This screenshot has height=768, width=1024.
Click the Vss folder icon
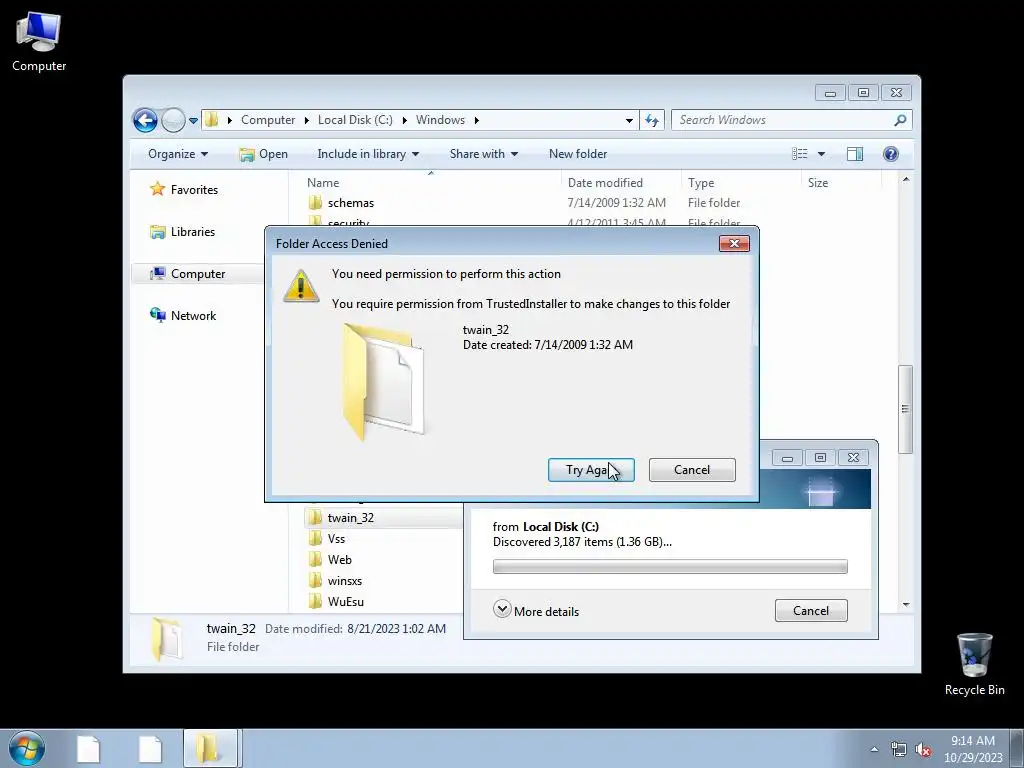315,539
